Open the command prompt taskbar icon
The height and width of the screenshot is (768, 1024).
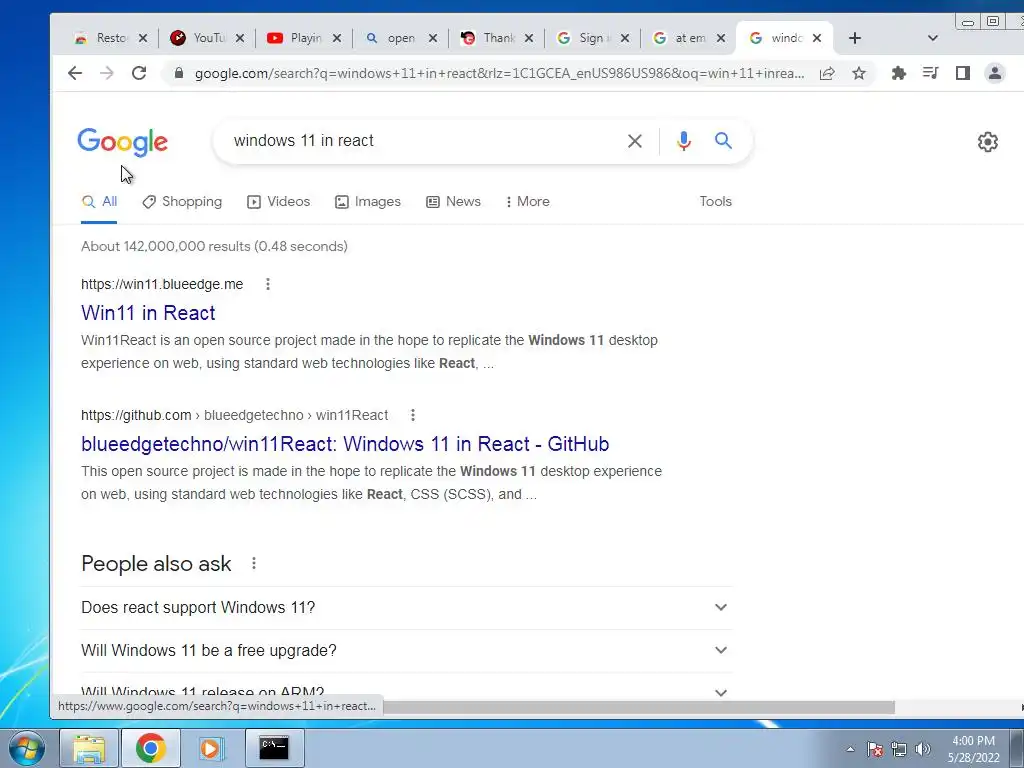pyautogui.click(x=274, y=748)
